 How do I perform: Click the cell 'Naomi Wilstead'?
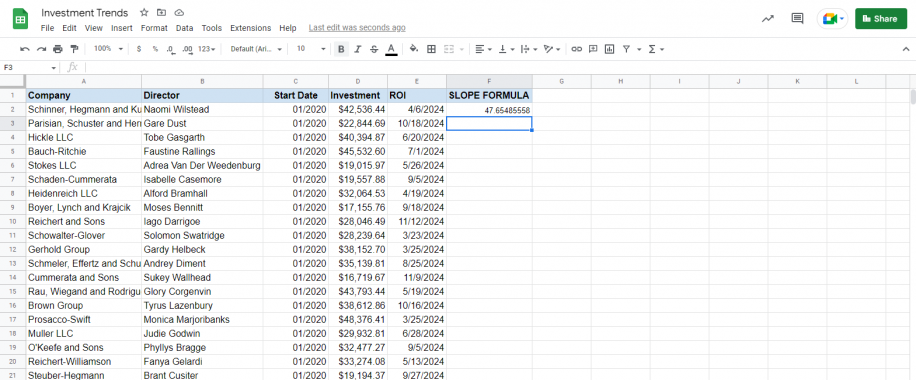pos(202,109)
